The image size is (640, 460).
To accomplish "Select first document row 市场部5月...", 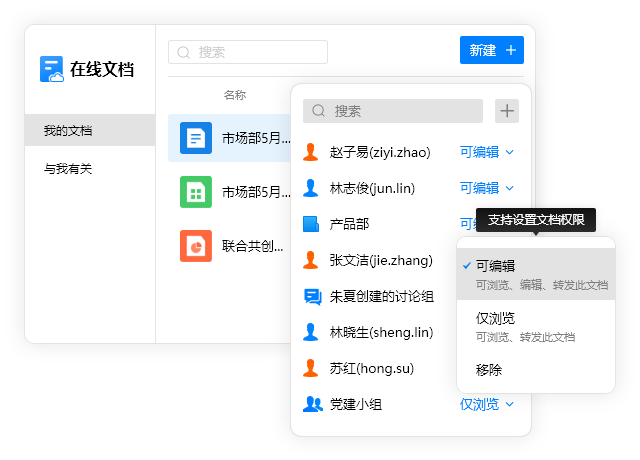I will pos(229,138).
